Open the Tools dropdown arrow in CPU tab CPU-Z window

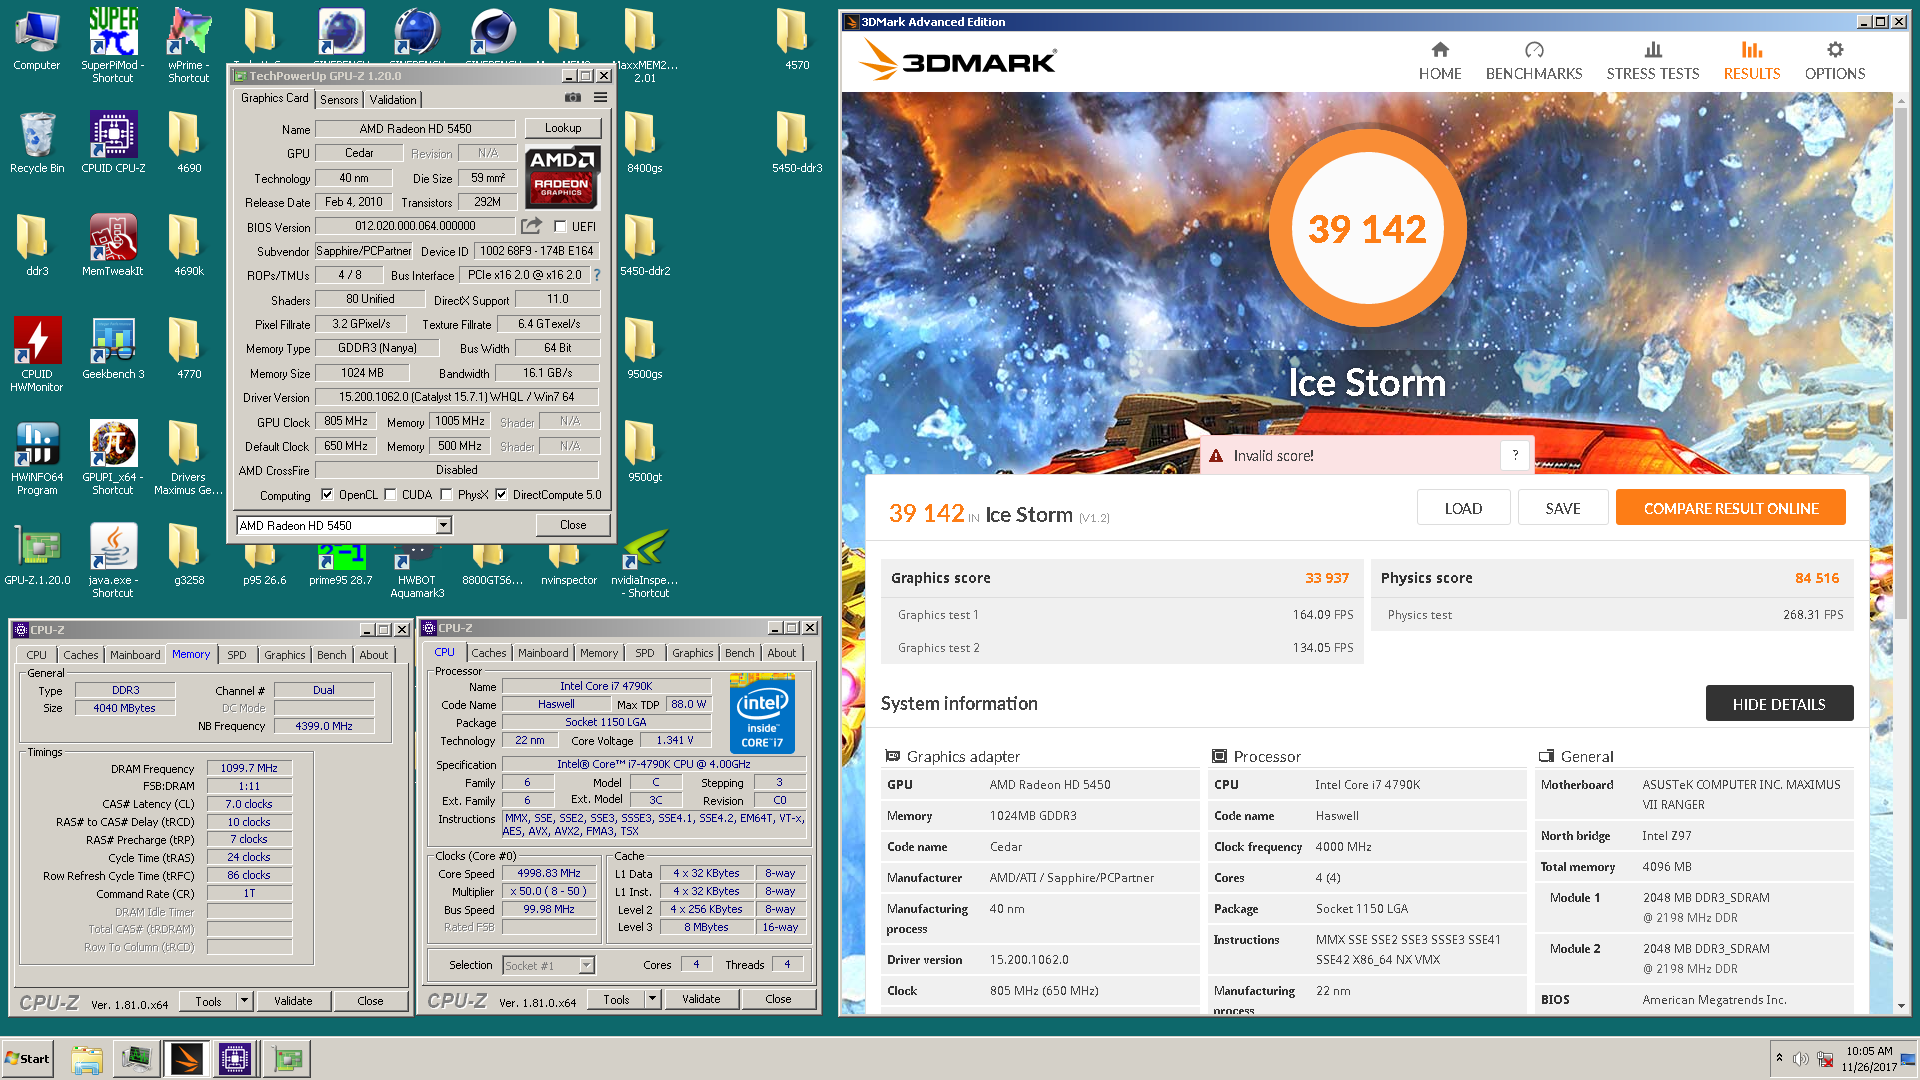click(x=652, y=998)
